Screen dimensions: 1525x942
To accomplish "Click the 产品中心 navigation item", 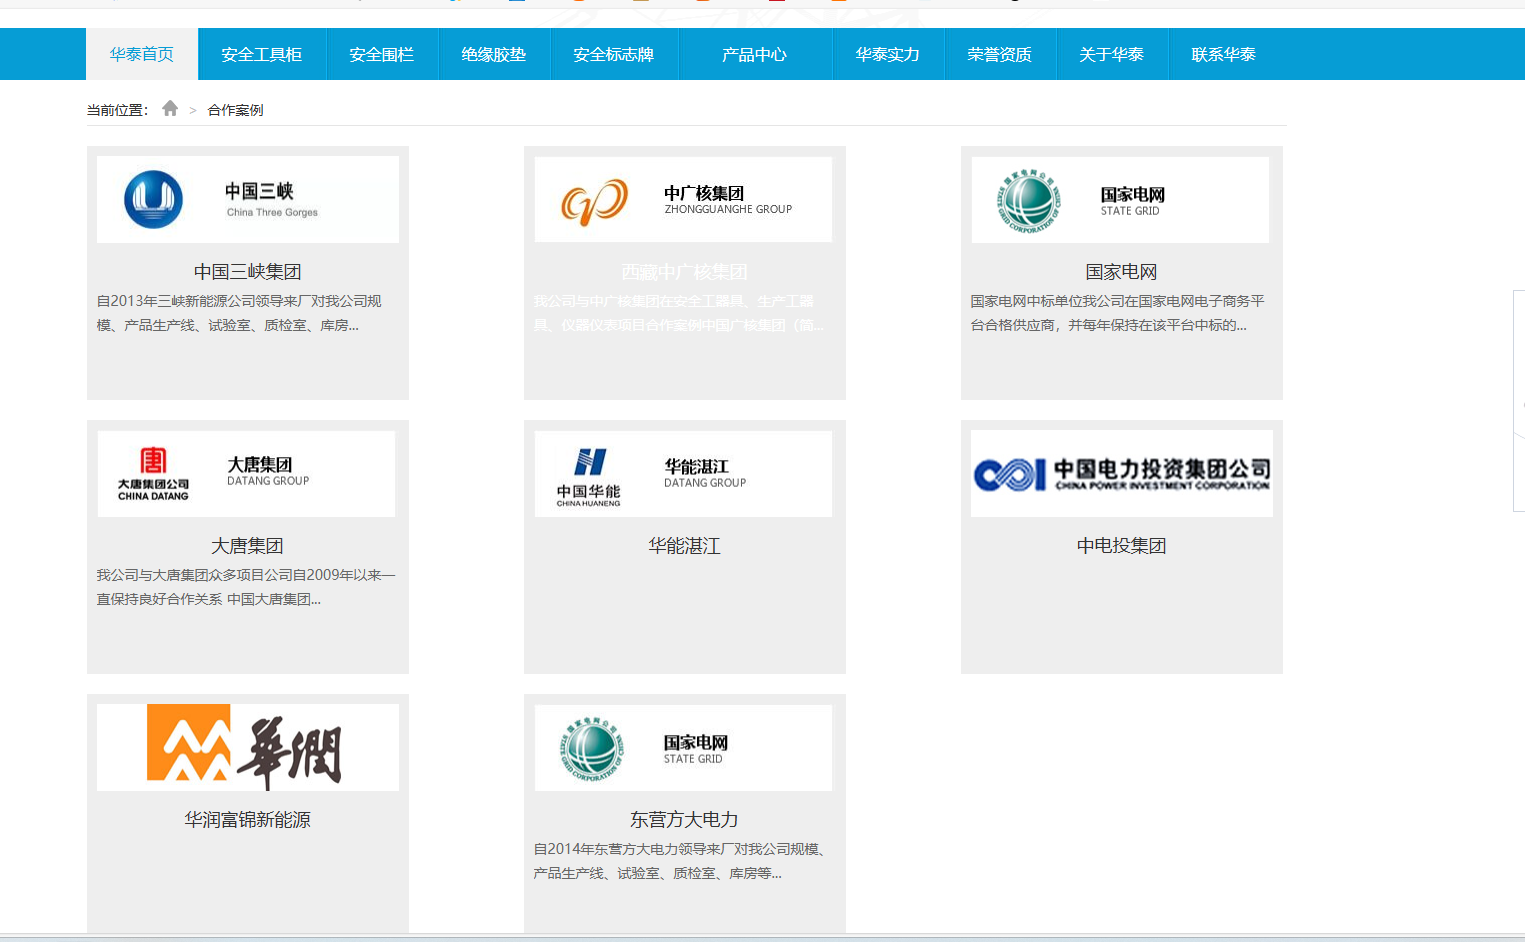I will point(755,54).
